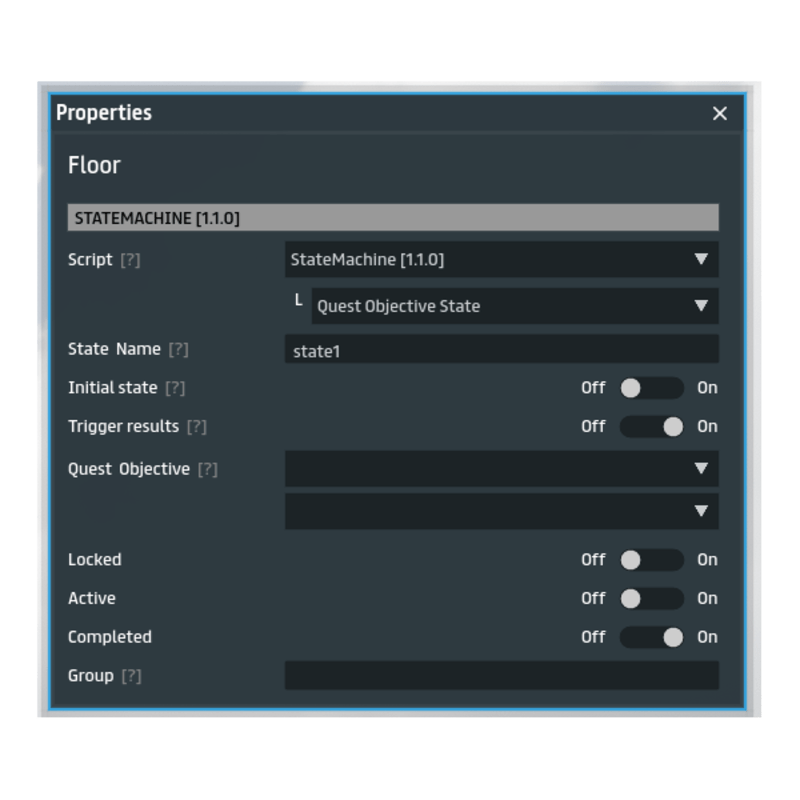Click the help icon next to Script
Viewport: 800px width, 800px height.
tap(130, 260)
